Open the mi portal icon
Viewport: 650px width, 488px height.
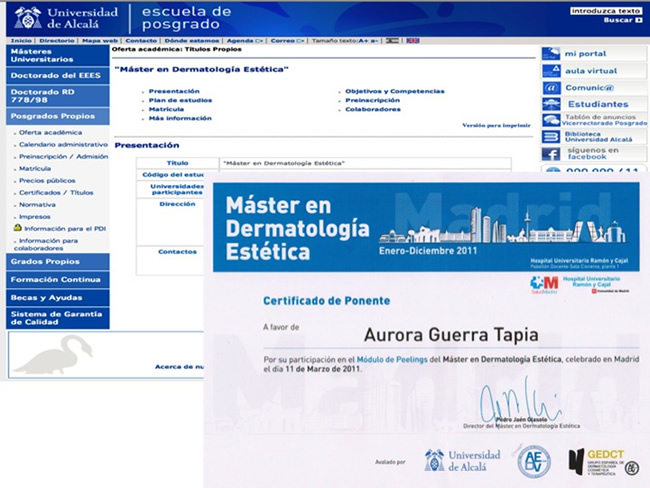[551, 53]
